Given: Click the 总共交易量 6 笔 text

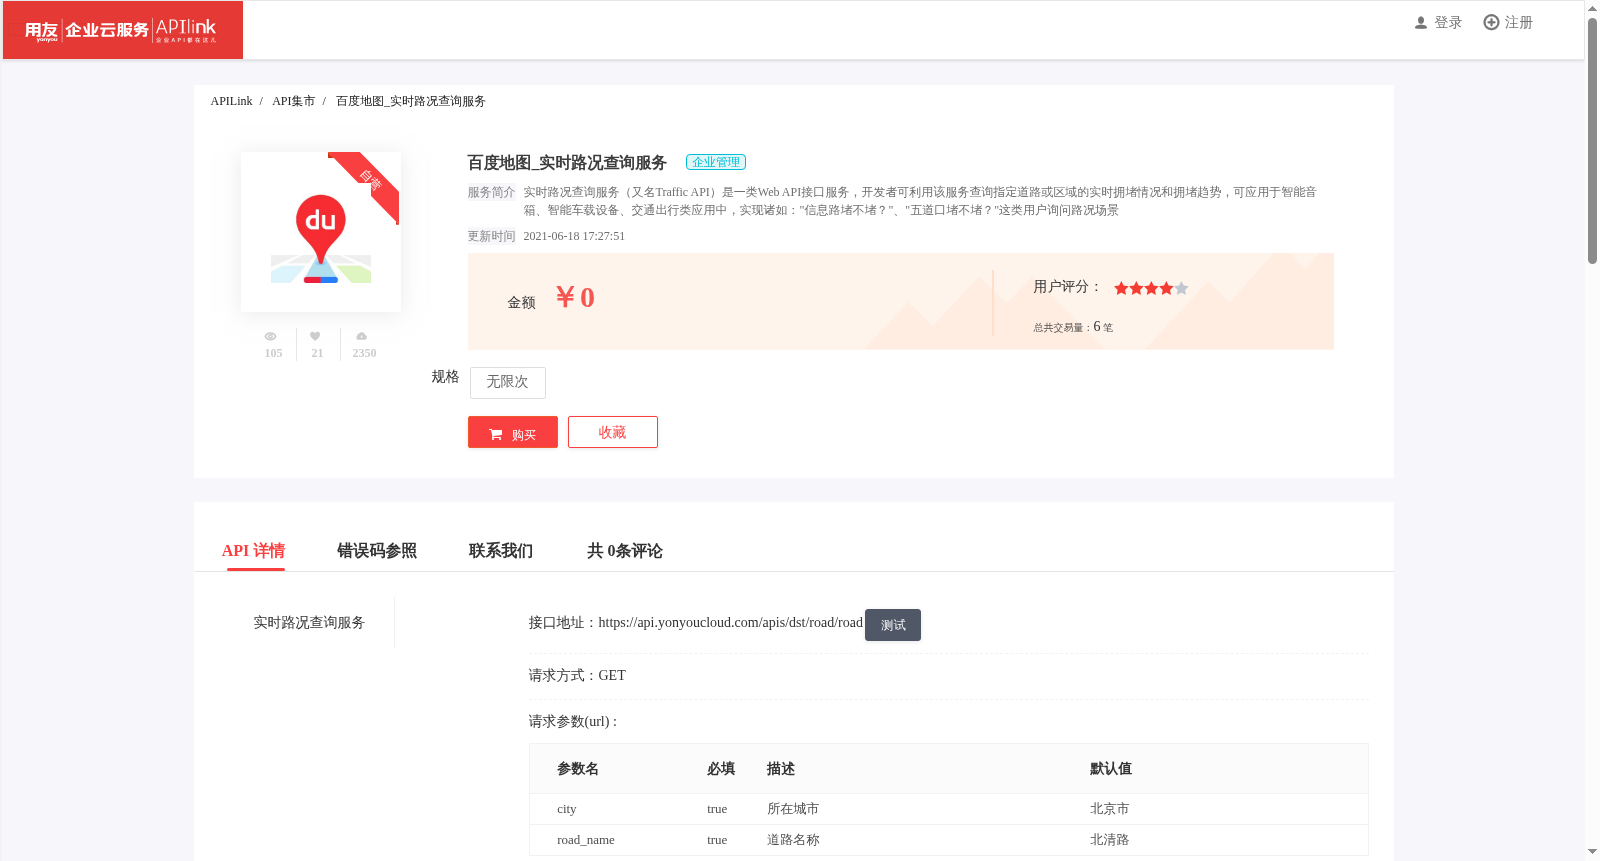Looking at the screenshot, I should [x=1073, y=327].
